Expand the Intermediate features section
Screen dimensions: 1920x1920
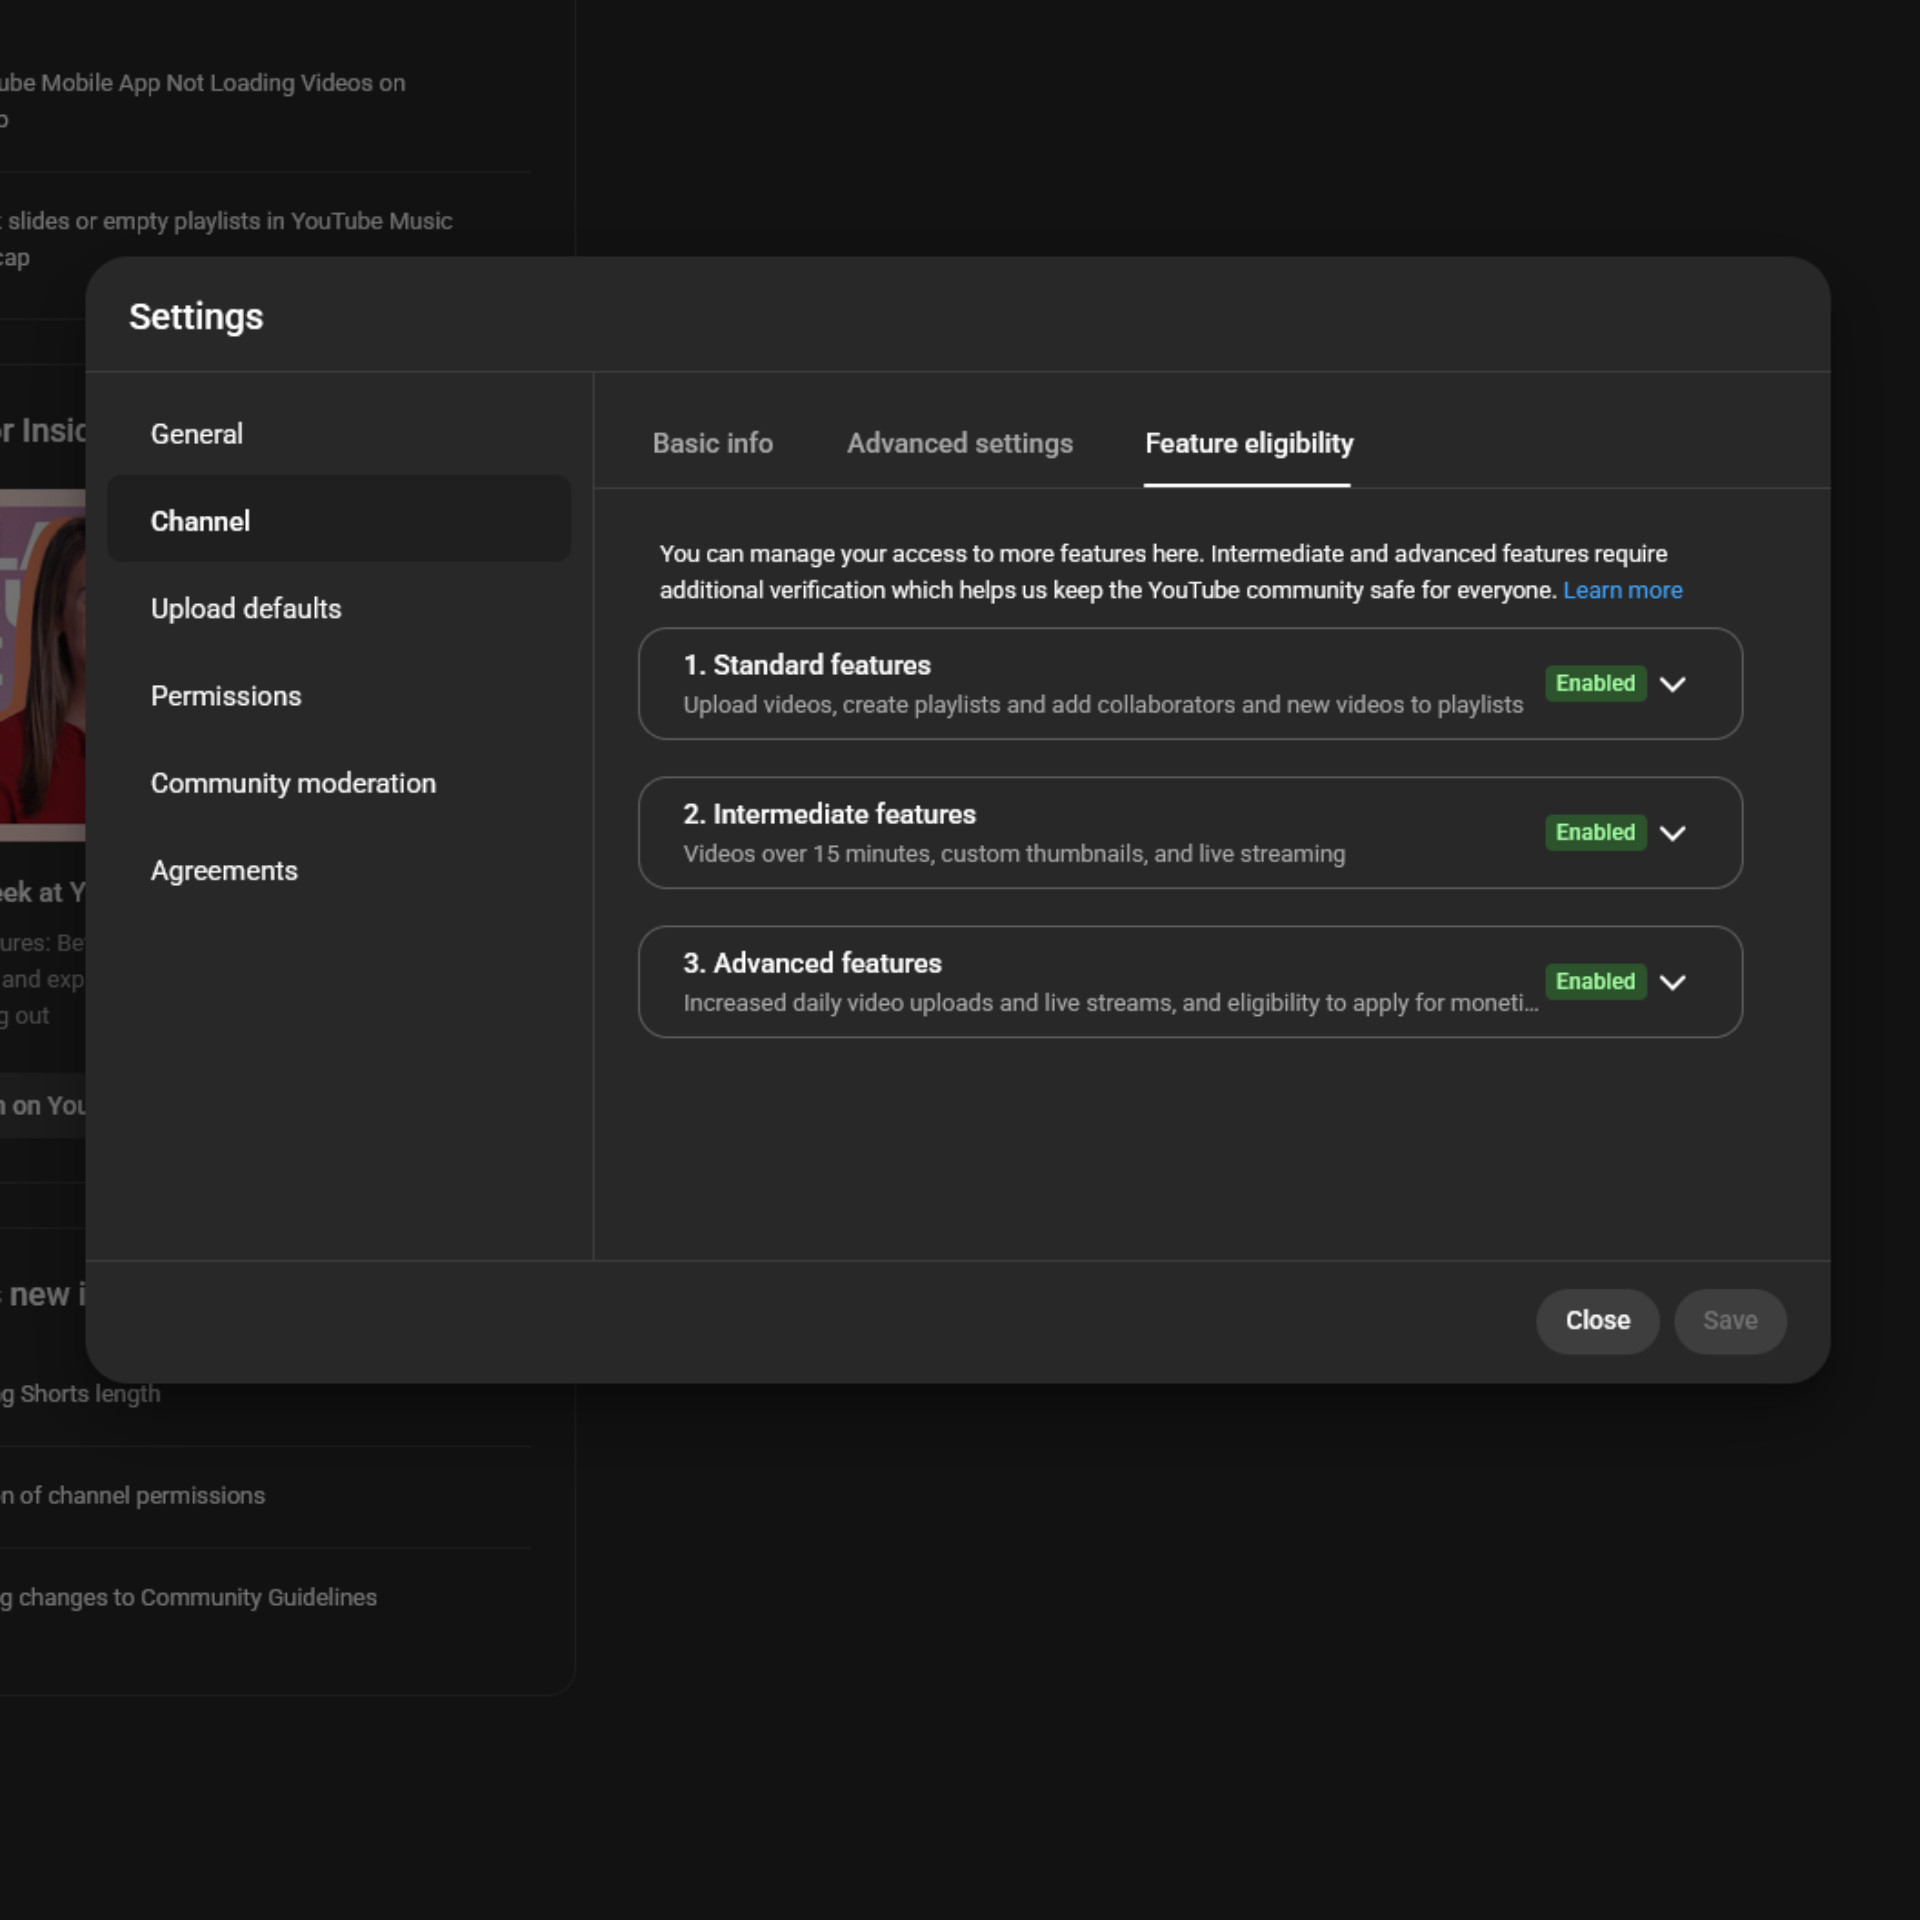point(1672,833)
